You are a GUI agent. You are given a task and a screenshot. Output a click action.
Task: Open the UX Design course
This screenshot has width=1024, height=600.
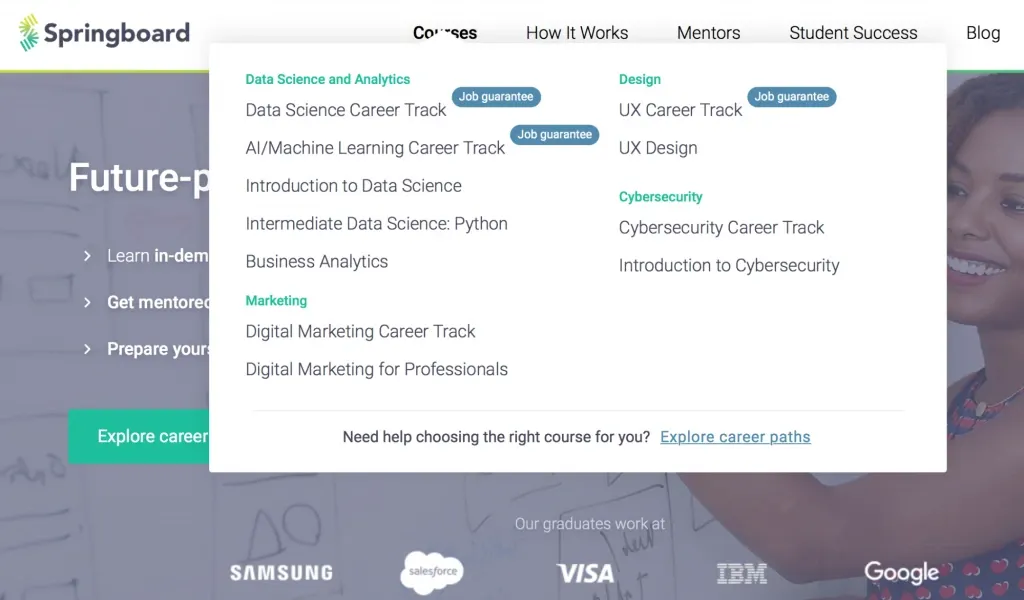click(658, 148)
